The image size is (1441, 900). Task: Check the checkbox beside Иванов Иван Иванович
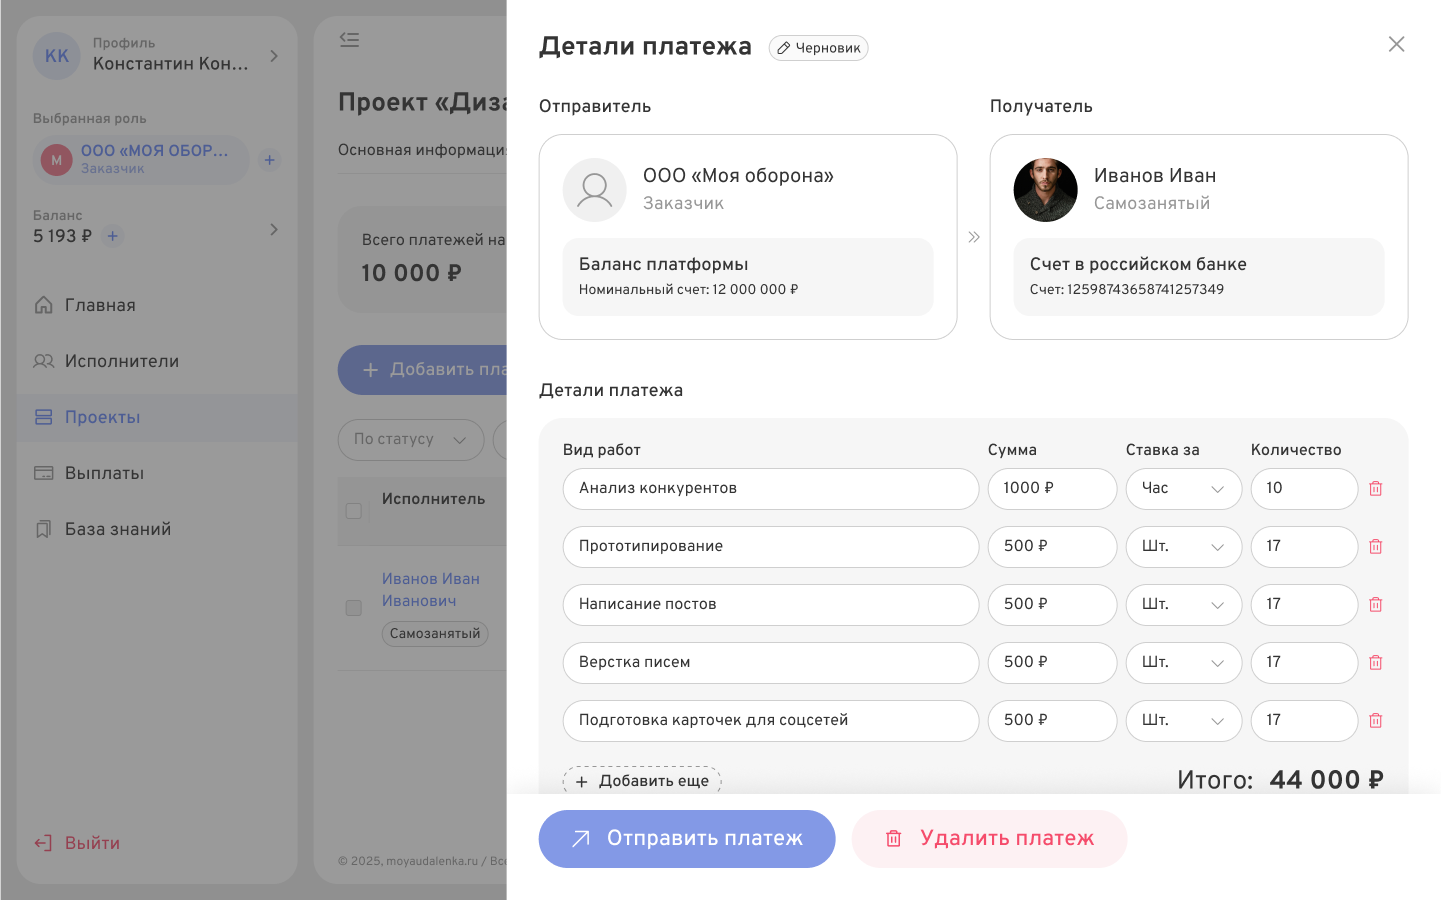pos(353,608)
